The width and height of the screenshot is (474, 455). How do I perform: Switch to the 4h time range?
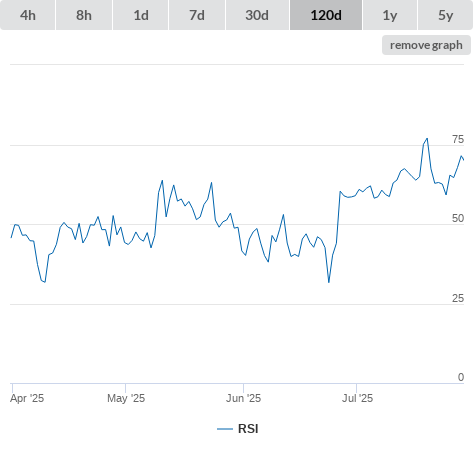tap(28, 15)
